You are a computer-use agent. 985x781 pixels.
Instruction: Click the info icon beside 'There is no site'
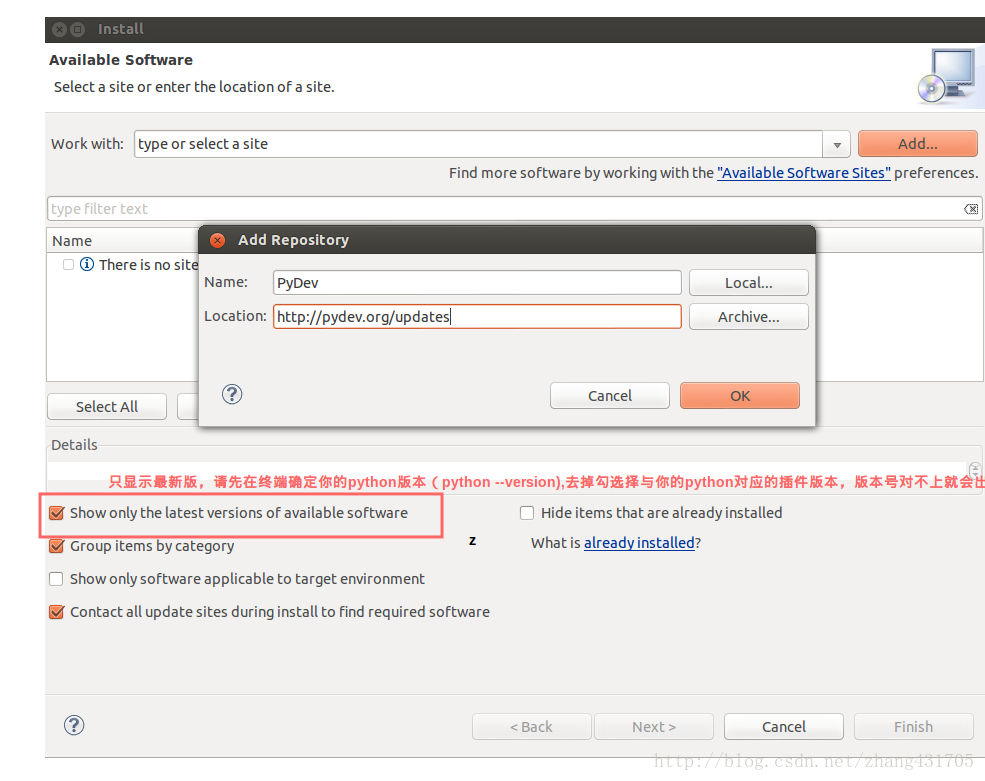coord(87,265)
